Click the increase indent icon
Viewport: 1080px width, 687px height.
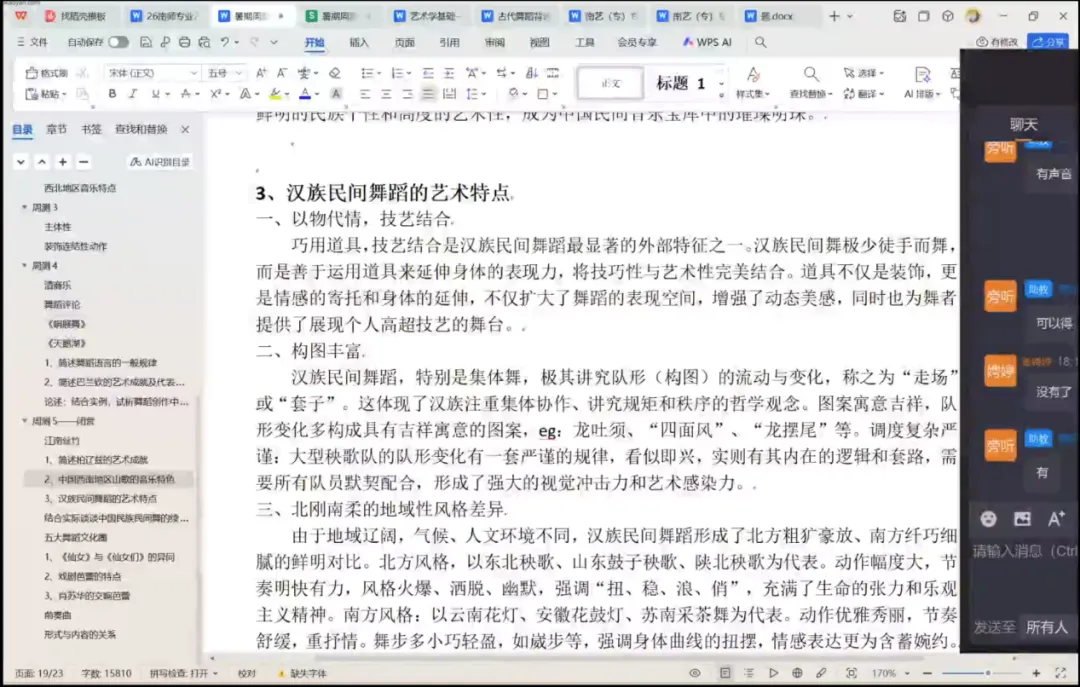coord(449,73)
